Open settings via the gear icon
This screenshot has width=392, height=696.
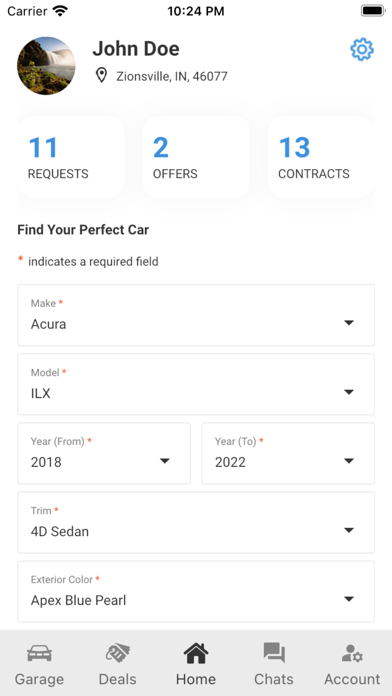tap(362, 49)
